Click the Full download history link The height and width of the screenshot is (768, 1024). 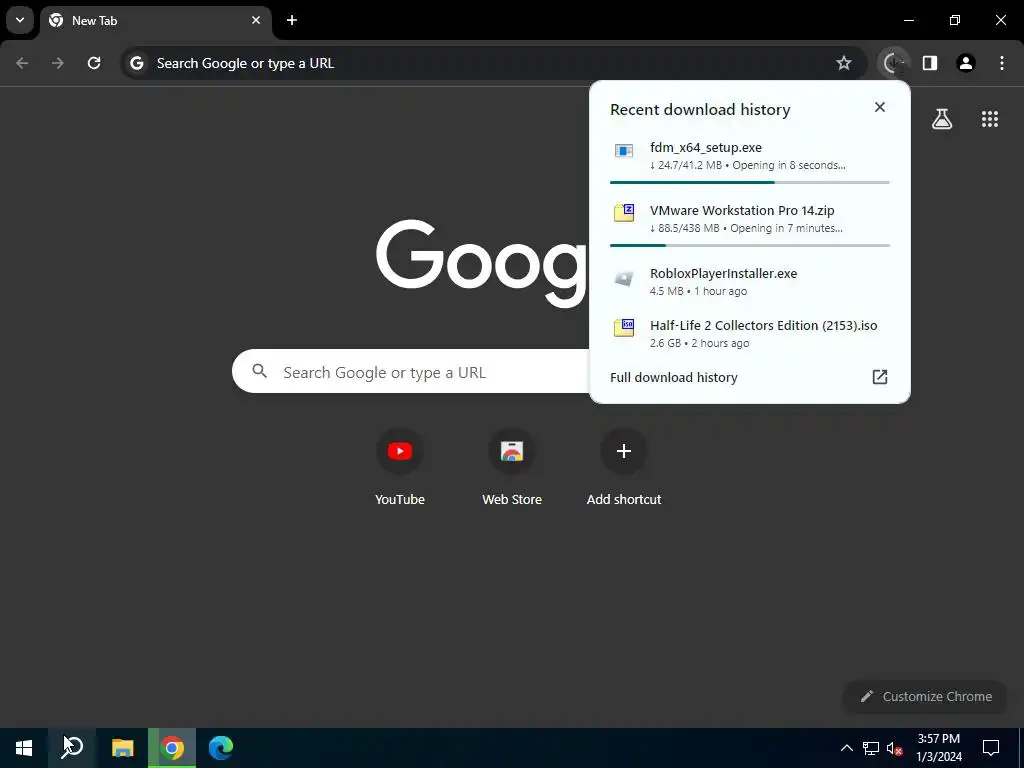[x=673, y=377]
